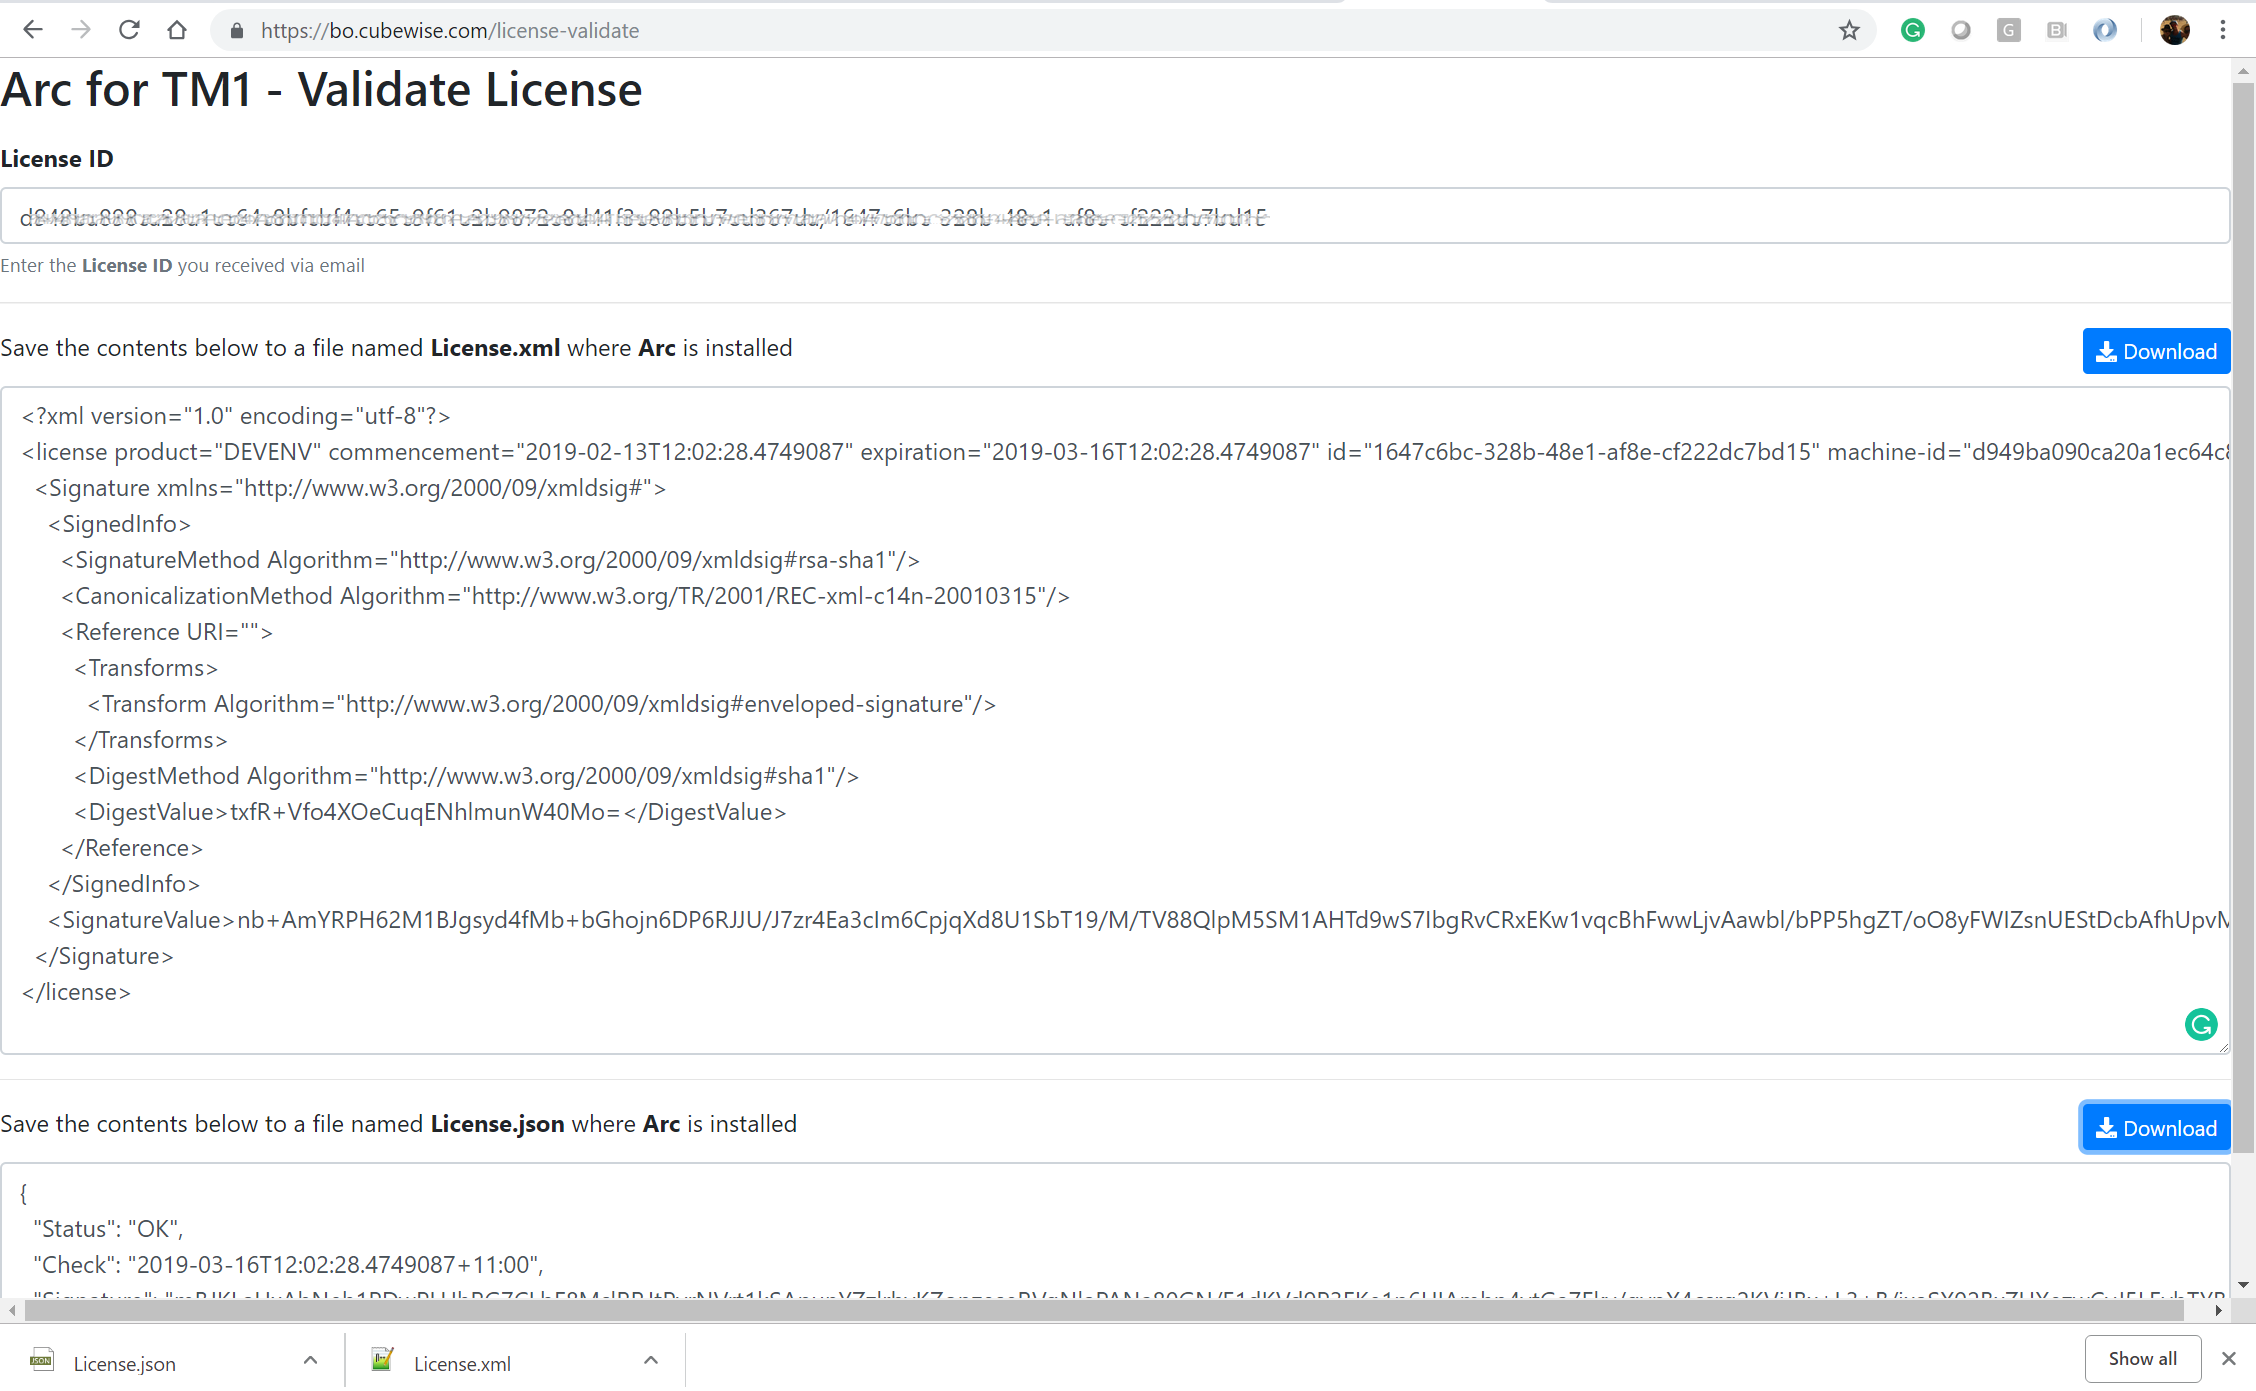The width and height of the screenshot is (2256, 1391).
Task: Show all downloads
Action: pyautogui.click(x=2142, y=1358)
